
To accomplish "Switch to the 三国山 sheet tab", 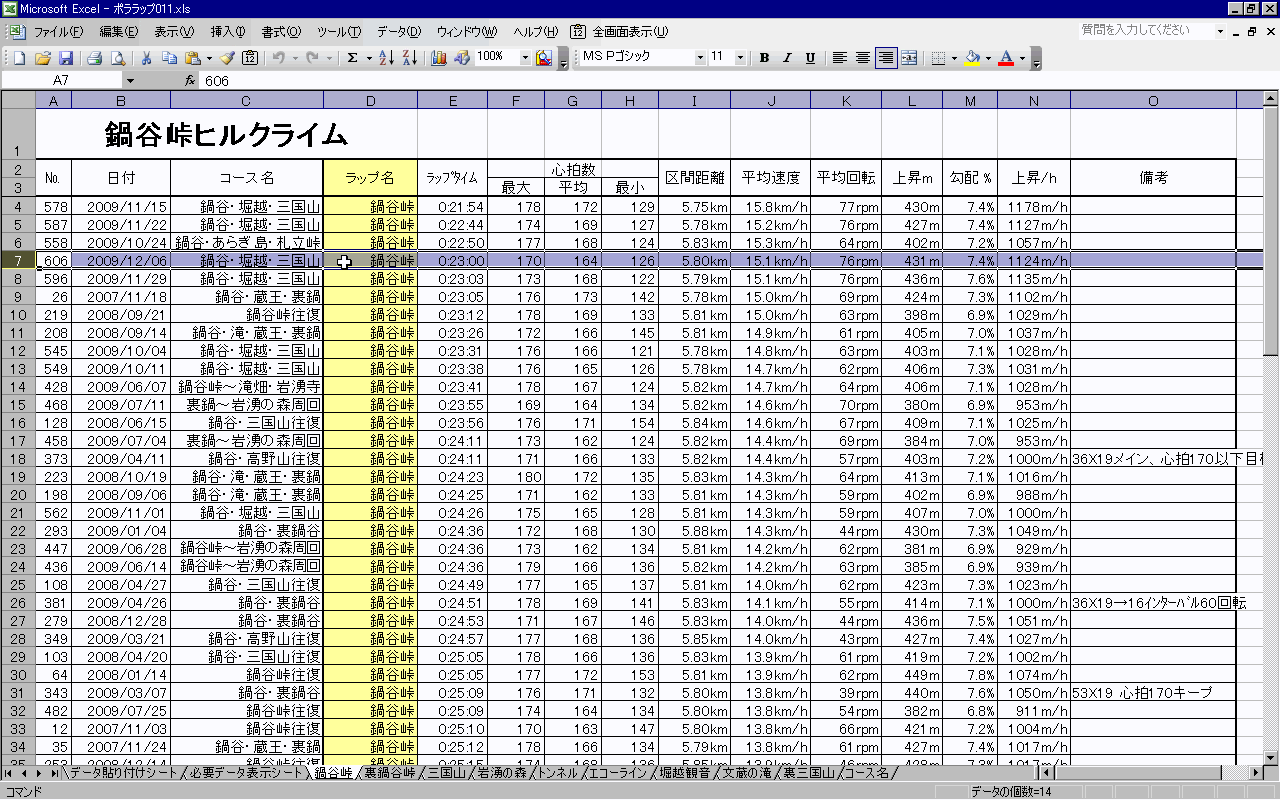I will [446, 773].
